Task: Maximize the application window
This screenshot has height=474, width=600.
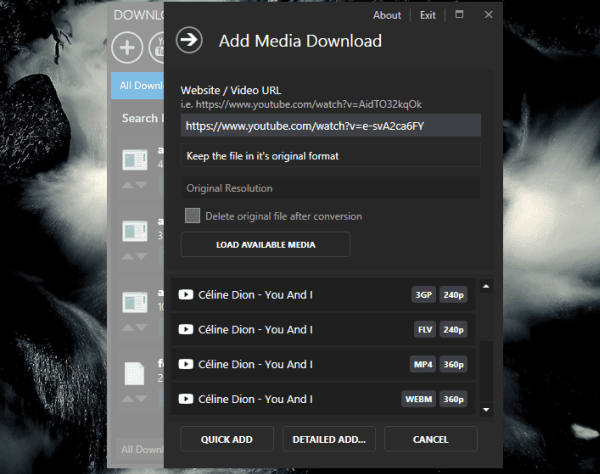Action: point(459,15)
